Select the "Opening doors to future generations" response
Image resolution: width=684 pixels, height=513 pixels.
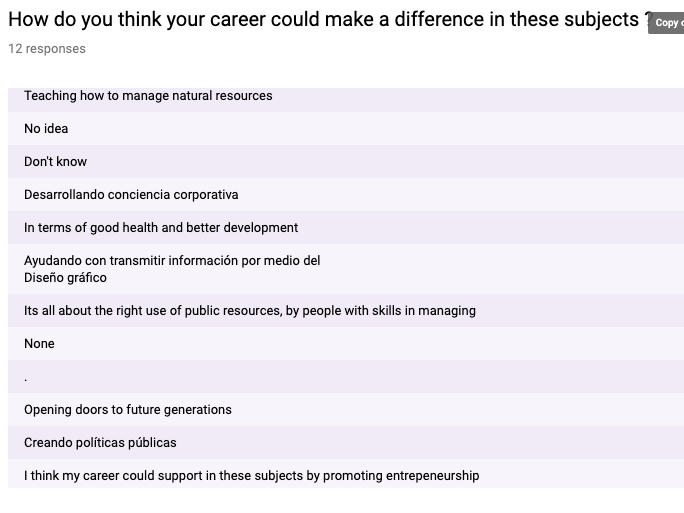pos(128,410)
